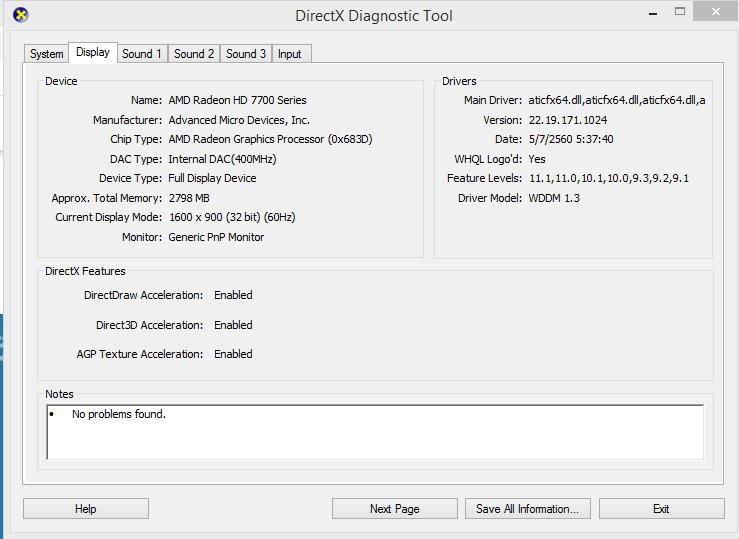This screenshot has height=539, width=739.
Task: Click the 'Current Display Mode:' label
Action: [109, 217]
